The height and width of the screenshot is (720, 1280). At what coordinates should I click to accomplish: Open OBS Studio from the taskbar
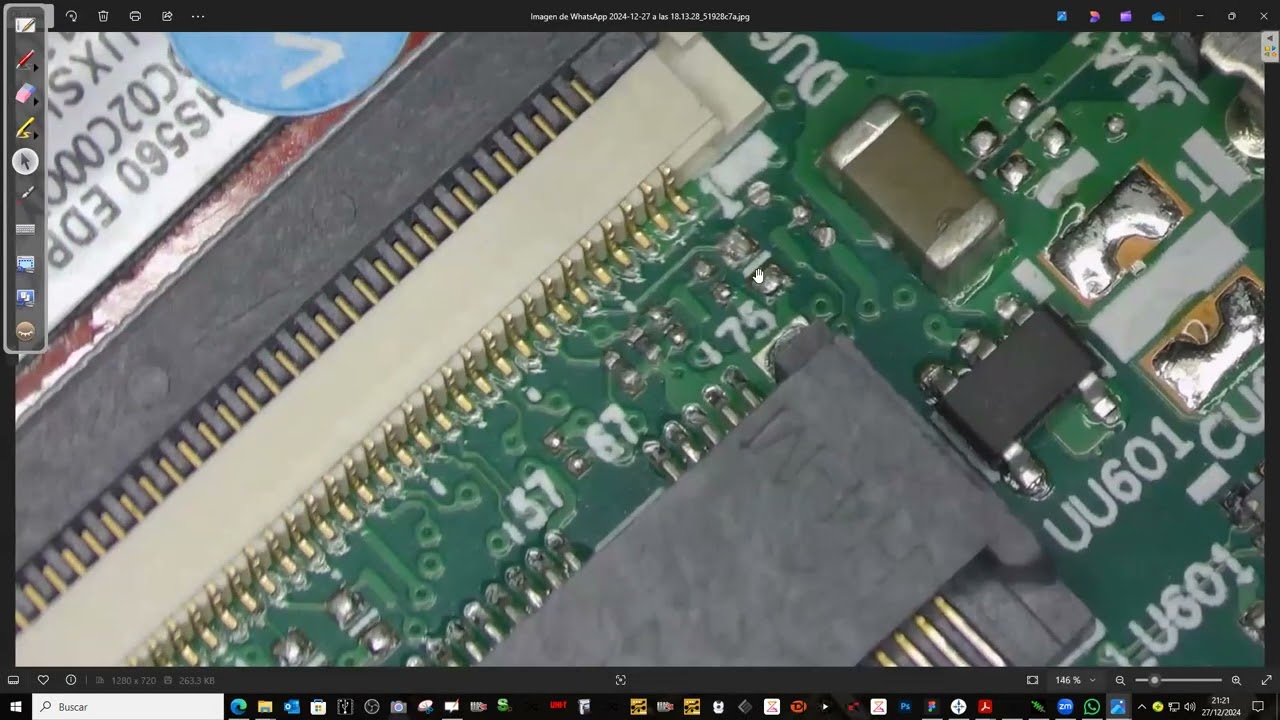(x=372, y=706)
